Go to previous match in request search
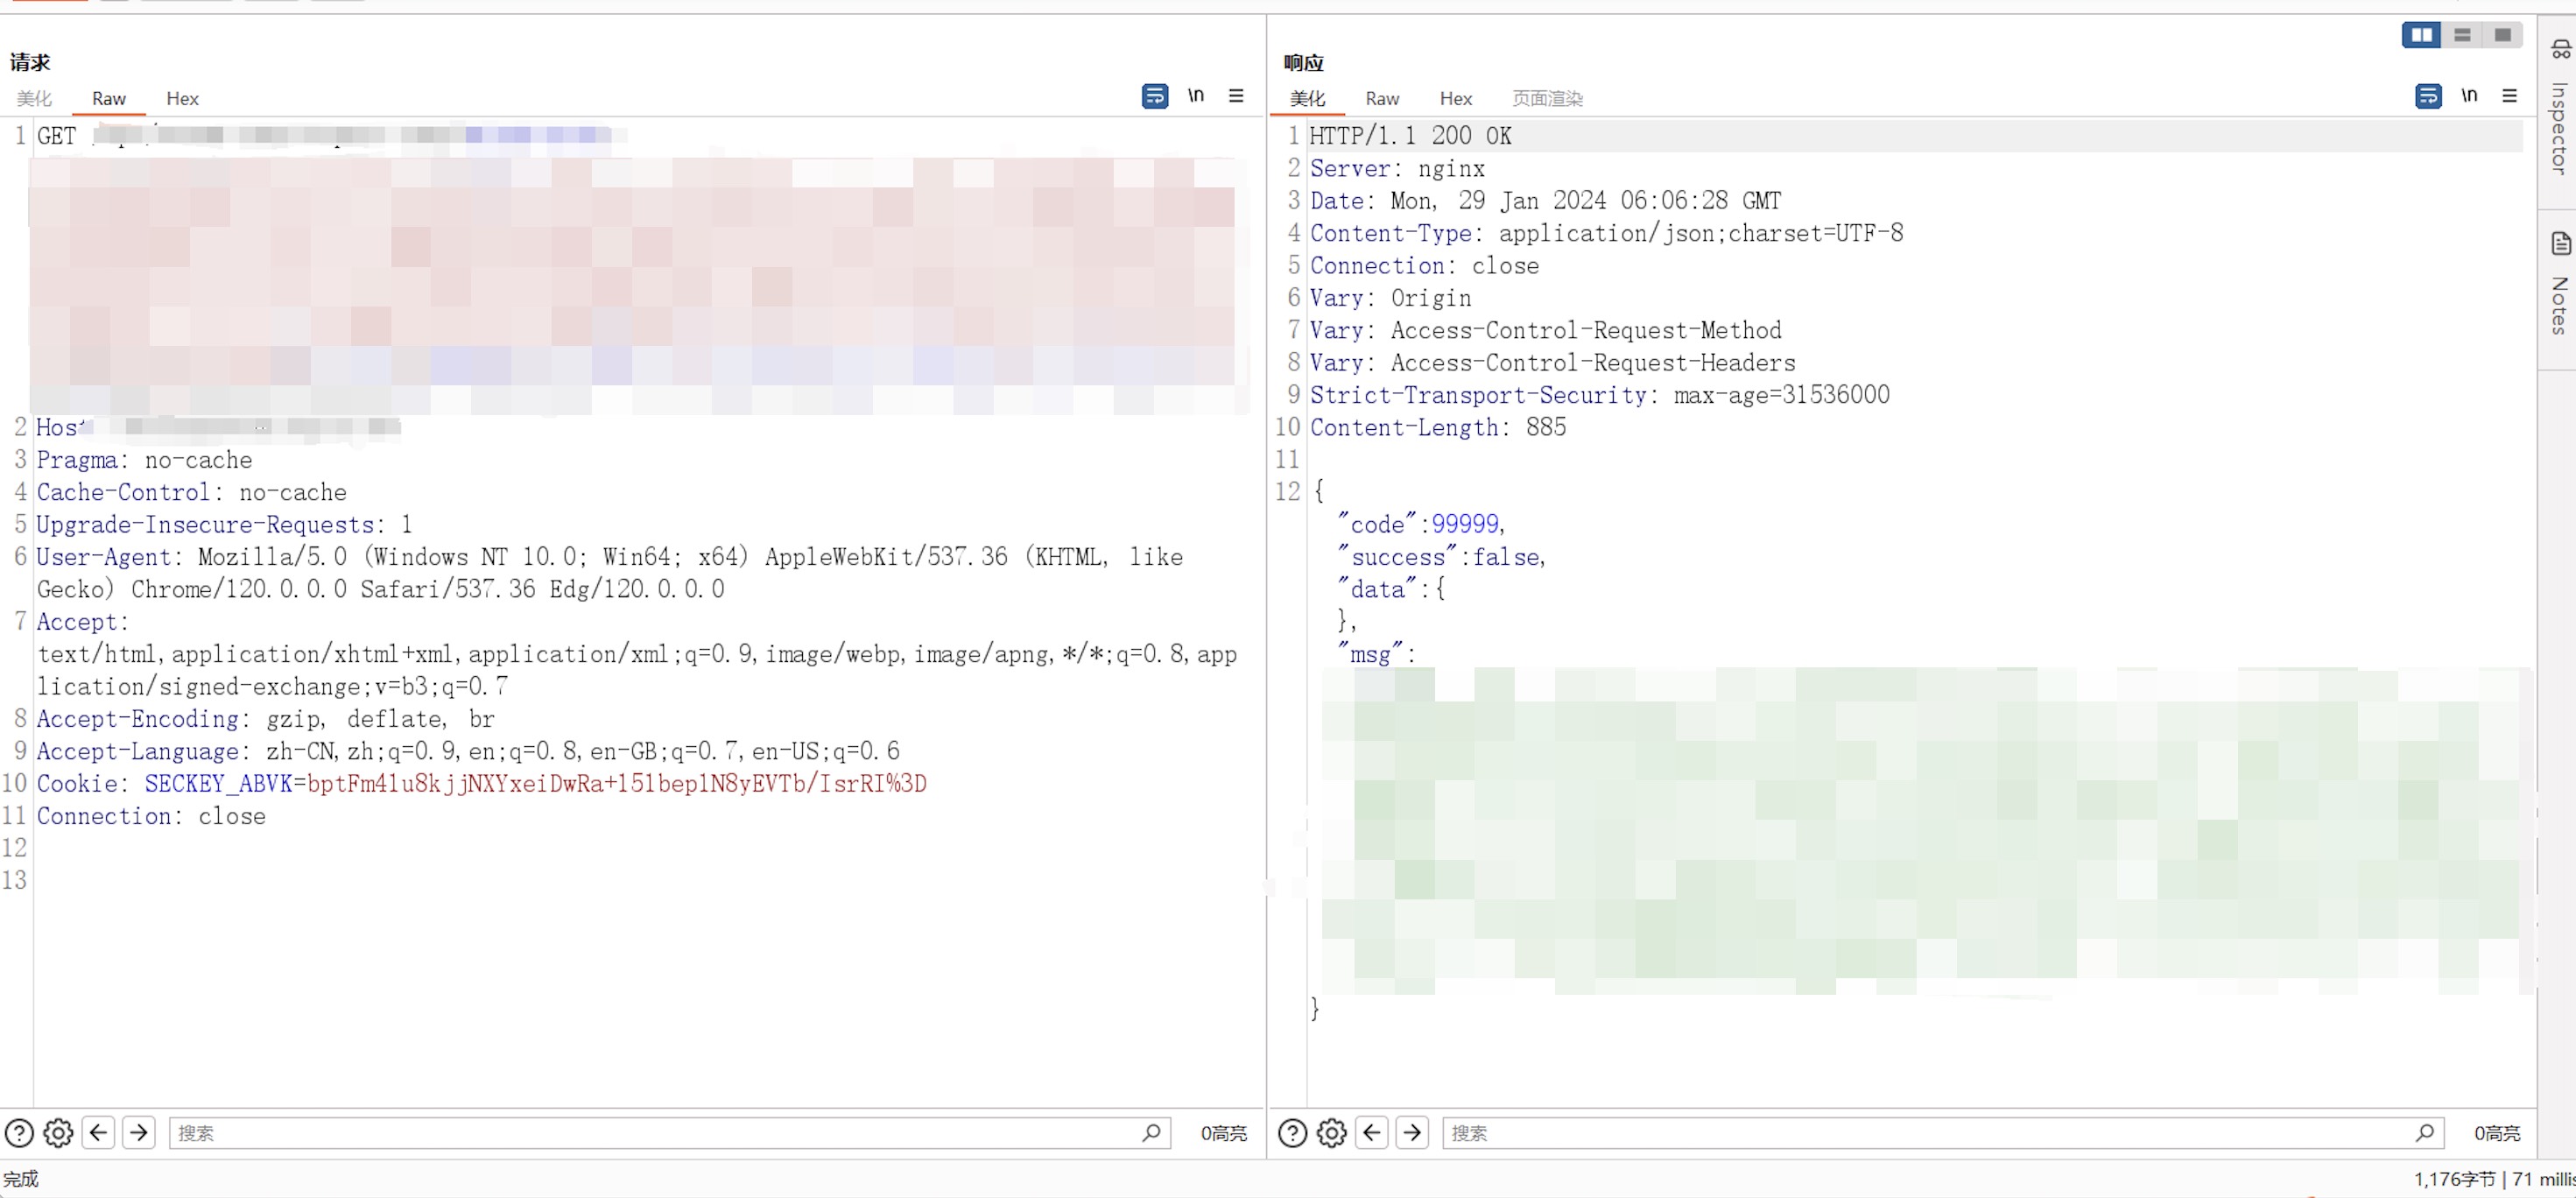The width and height of the screenshot is (2576, 1198). 98,1133
